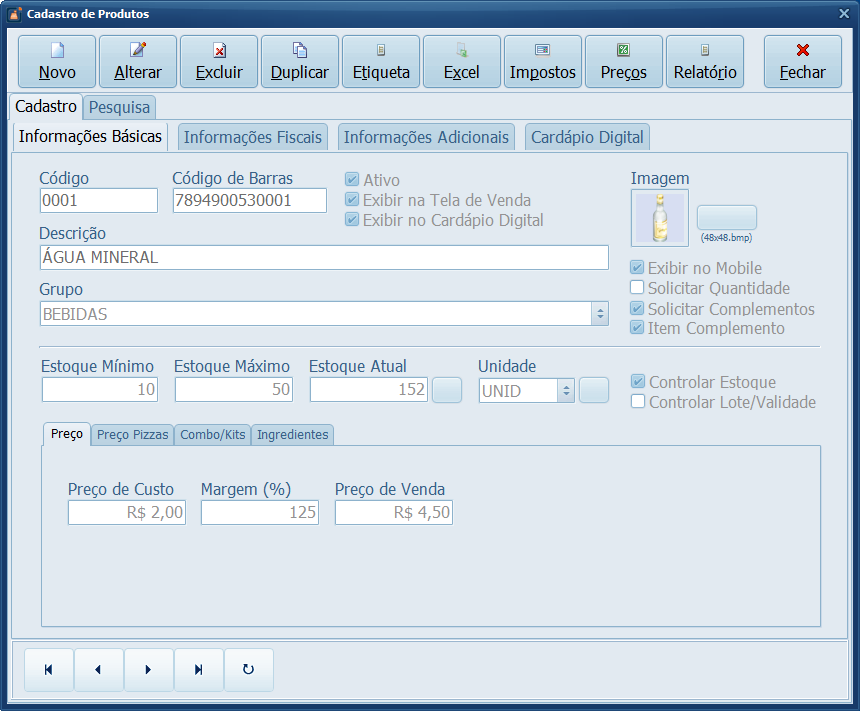
Task: Open the Relatório report
Action: (x=705, y=62)
